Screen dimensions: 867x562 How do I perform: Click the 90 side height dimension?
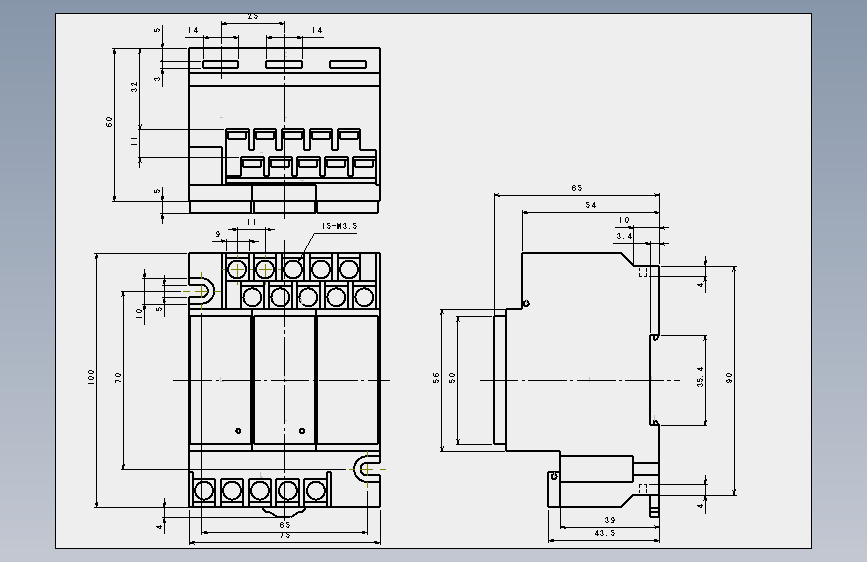729,378
